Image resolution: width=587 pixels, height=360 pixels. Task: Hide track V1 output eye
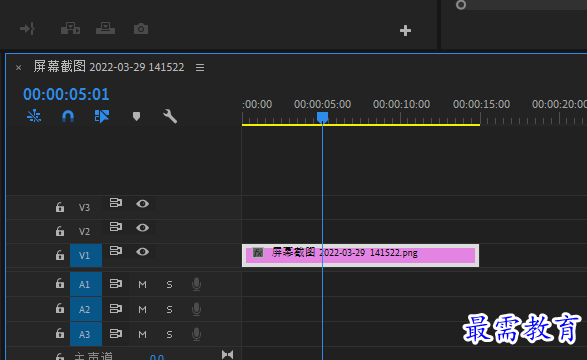[142, 251]
